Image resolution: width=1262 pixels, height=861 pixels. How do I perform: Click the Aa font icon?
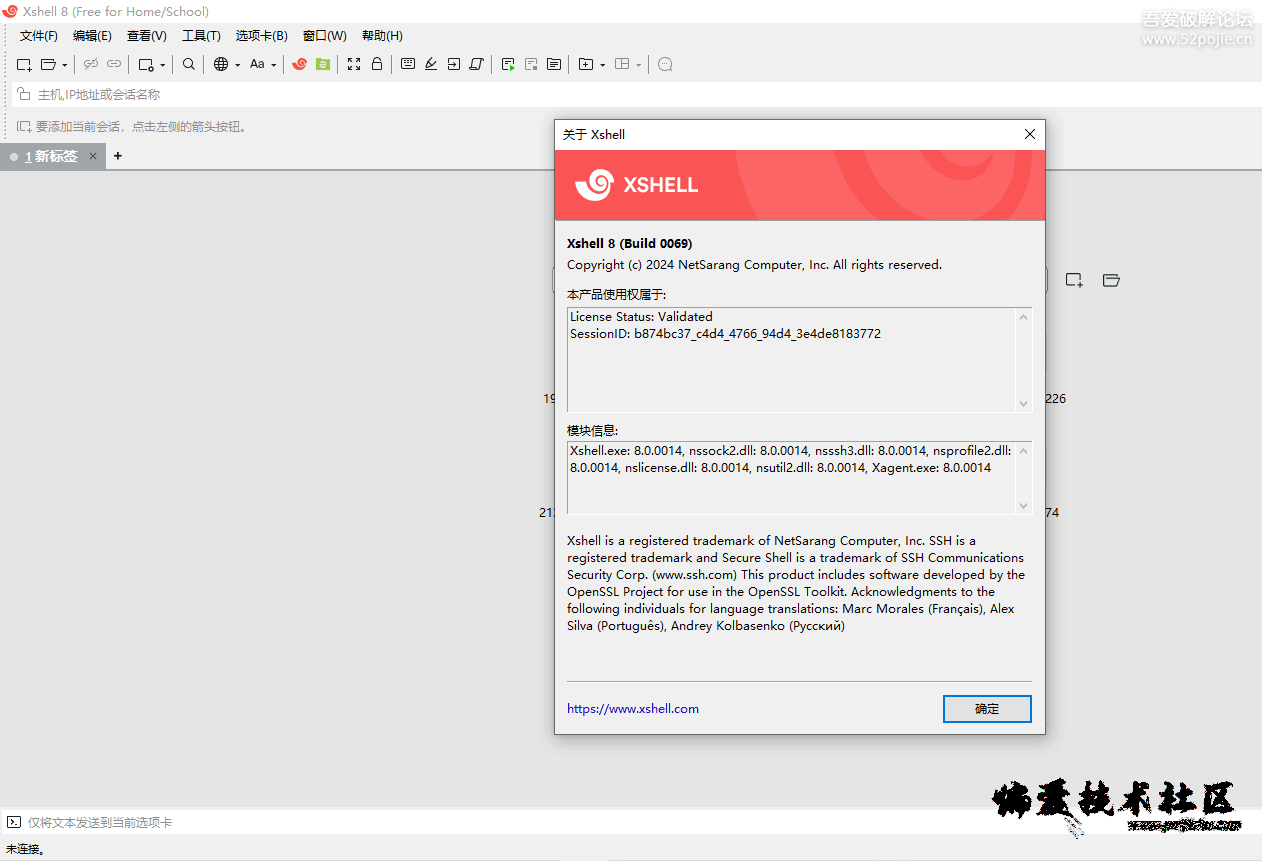coord(257,64)
